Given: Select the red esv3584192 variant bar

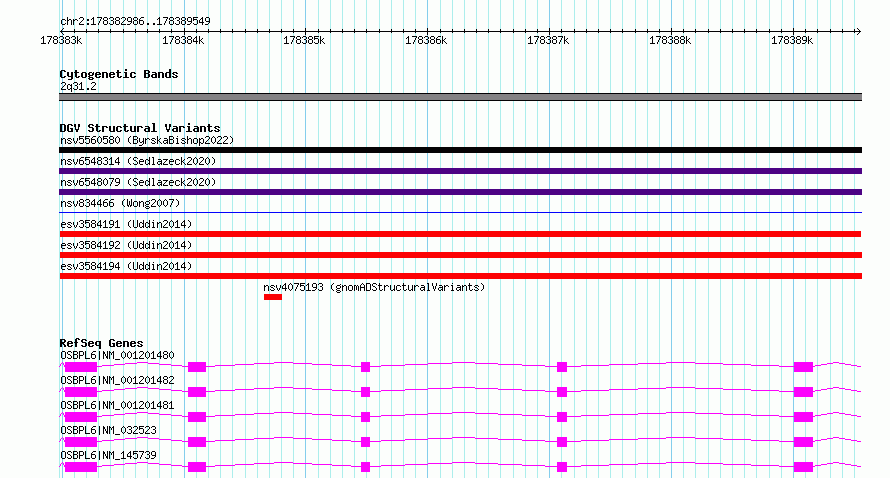Looking at the screenshot, I should [460, 255].
